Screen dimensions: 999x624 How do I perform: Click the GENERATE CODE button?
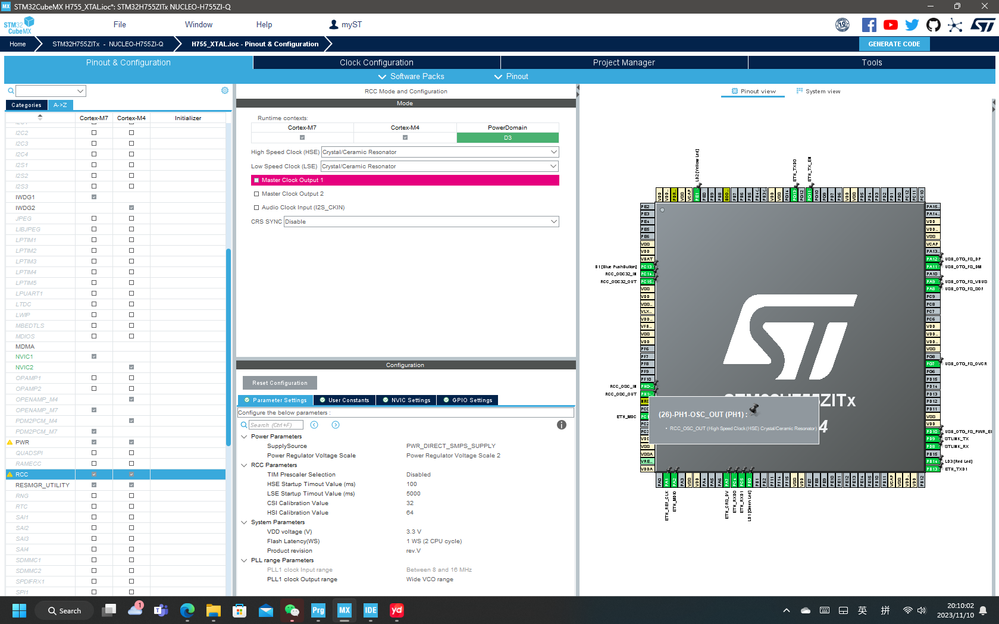coord(896,44)
